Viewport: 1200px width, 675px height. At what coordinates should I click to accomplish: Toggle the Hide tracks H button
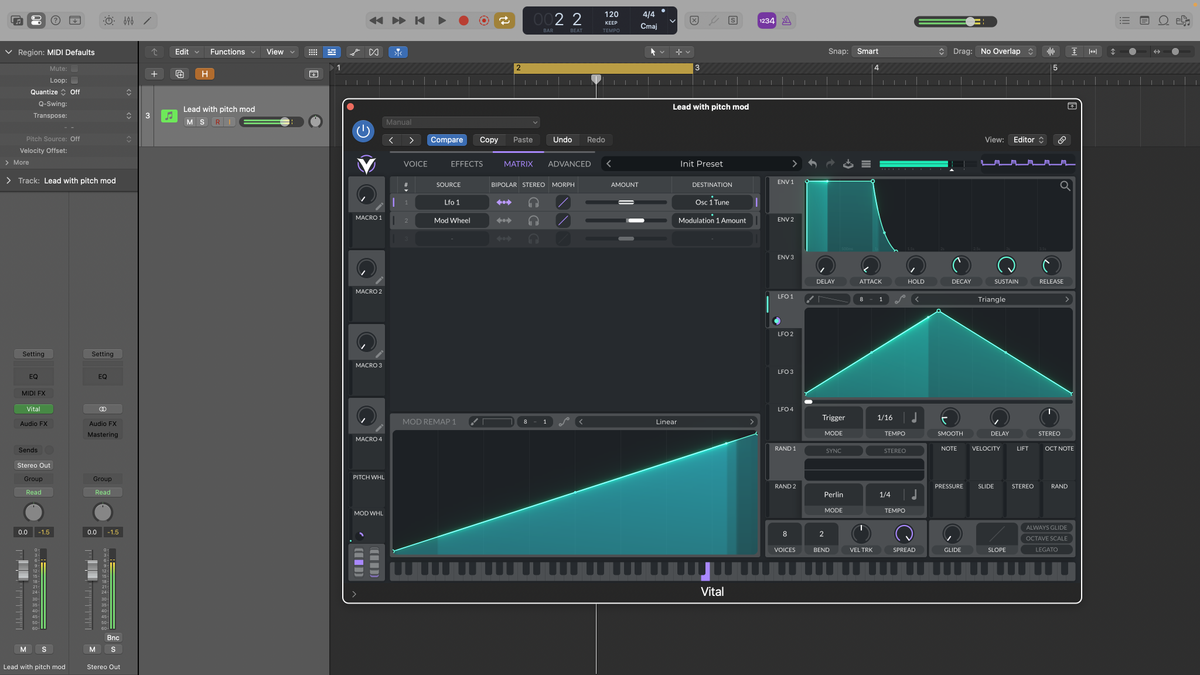coord(205,74)
